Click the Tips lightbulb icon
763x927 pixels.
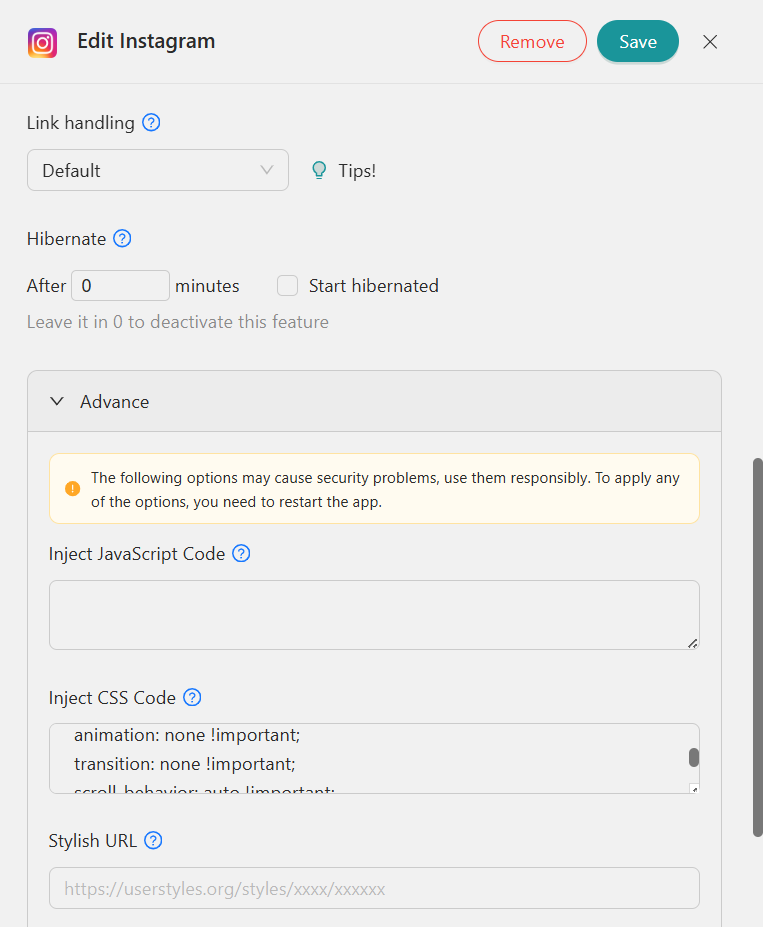tap(319, 170)
